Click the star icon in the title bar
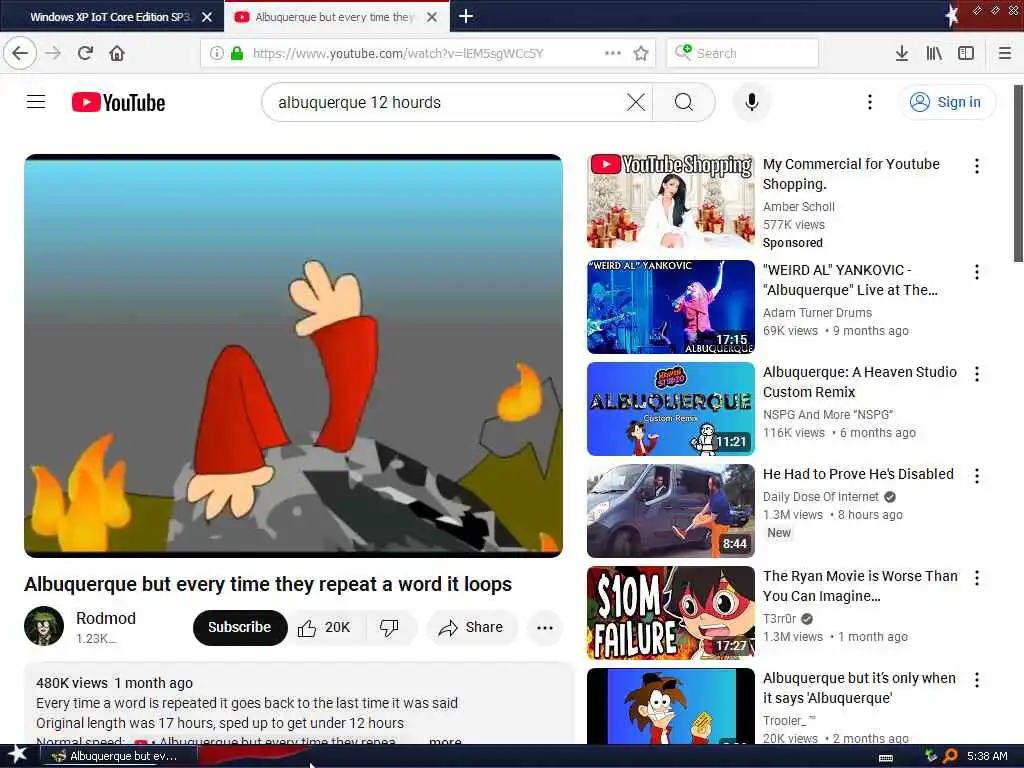The width and height of the screenshot is (1024, 768). [952, 15]
